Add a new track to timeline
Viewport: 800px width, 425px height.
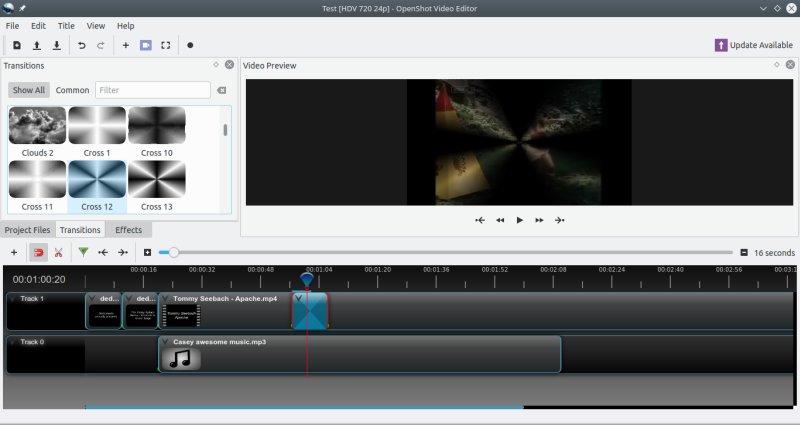point(13,253)
